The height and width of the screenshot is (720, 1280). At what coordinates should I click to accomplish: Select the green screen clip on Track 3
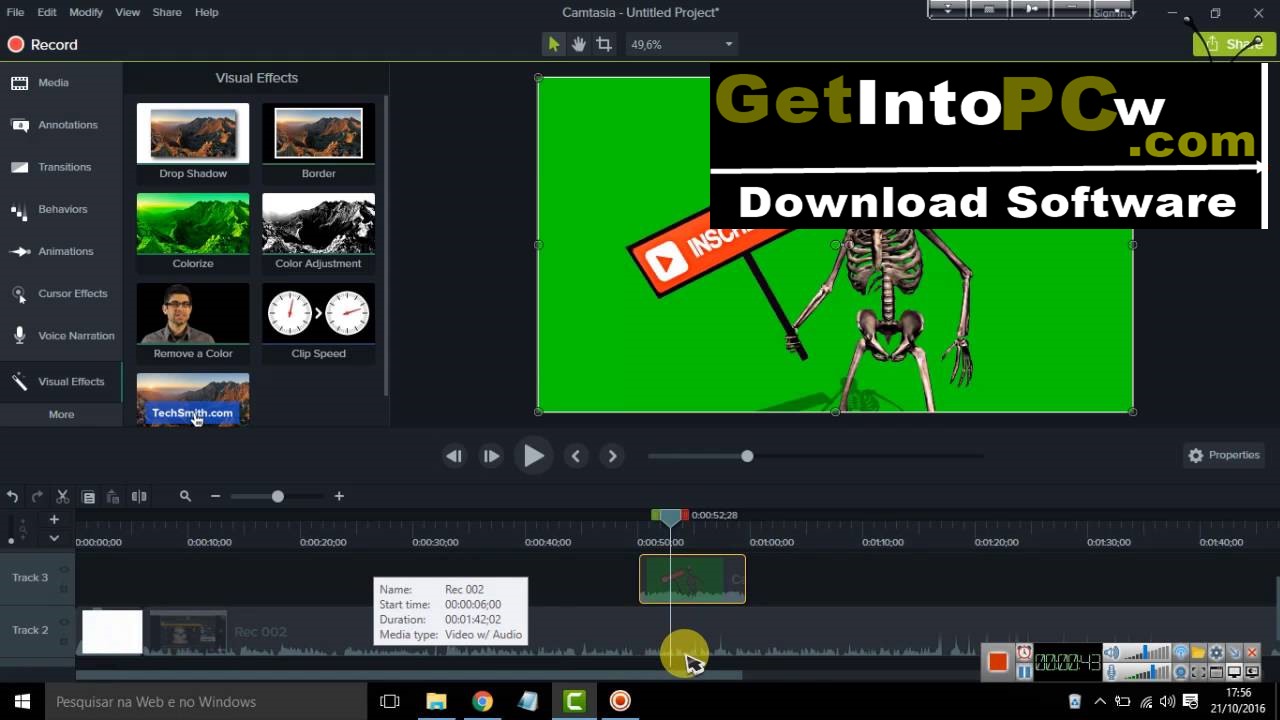[x=692, y=579]
